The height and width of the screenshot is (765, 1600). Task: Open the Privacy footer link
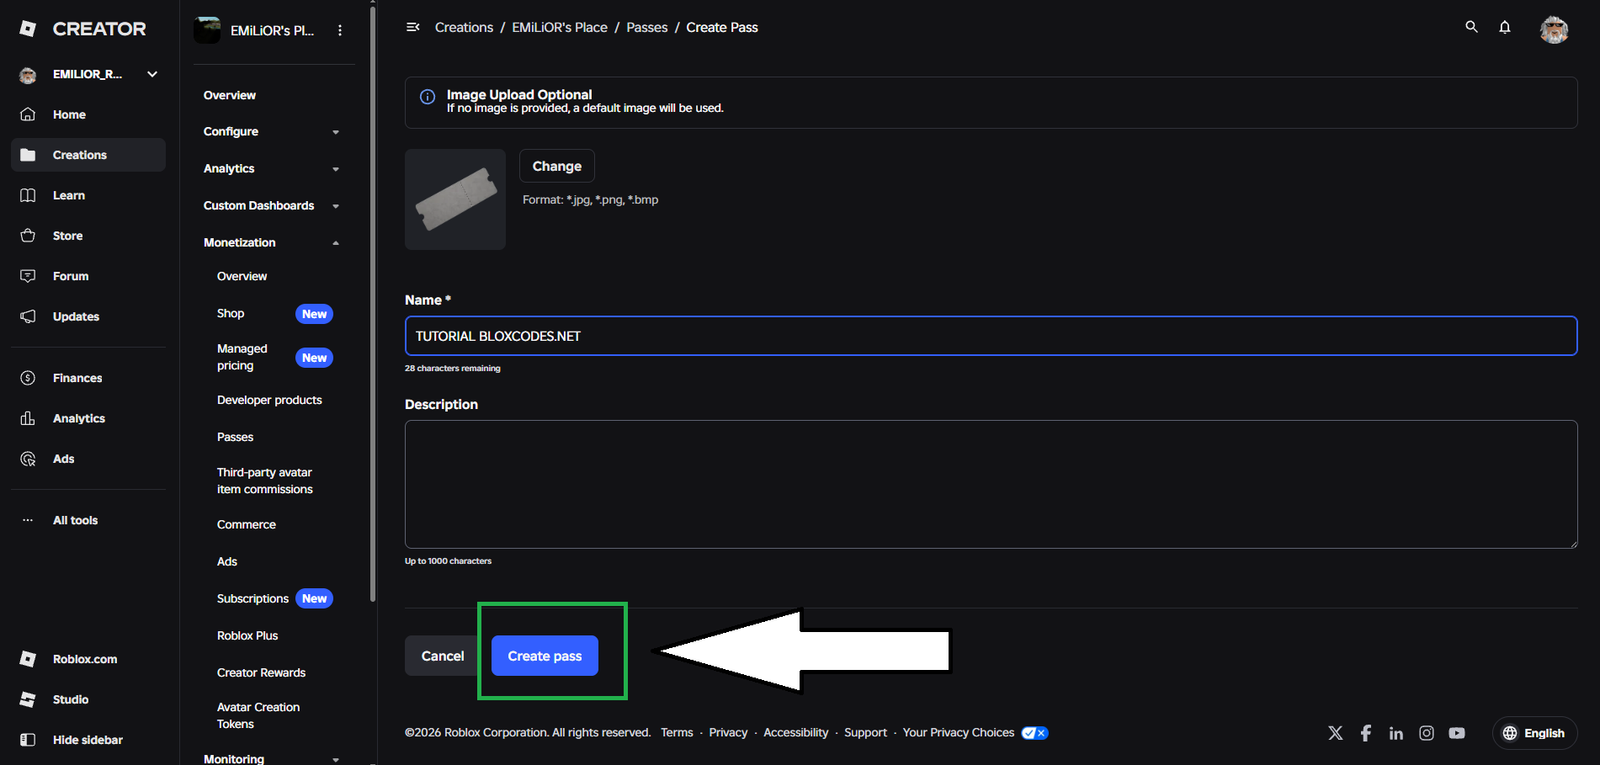(x=728, y=733)
